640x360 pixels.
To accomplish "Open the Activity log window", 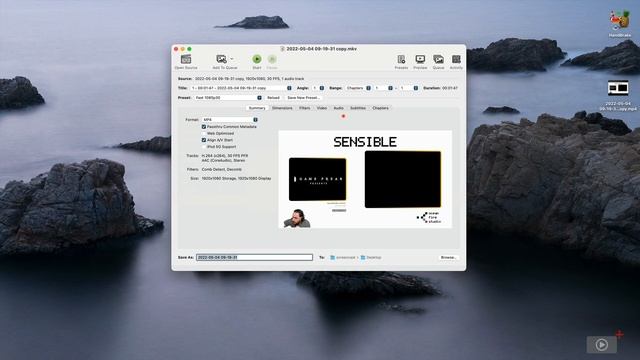I will click(456, 60).
